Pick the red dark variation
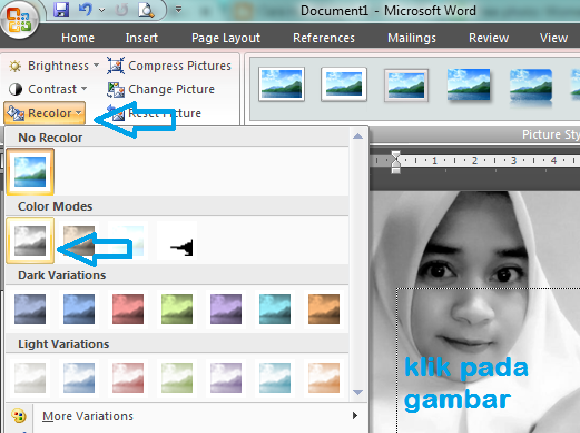This screenshot has width=580, height=433. click(x=128, y=309)
